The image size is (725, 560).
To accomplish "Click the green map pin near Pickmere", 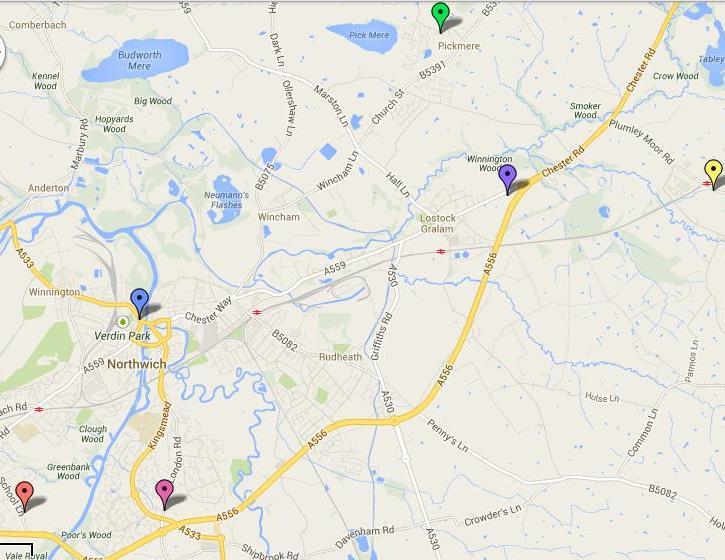I will [x=440, y=17].
